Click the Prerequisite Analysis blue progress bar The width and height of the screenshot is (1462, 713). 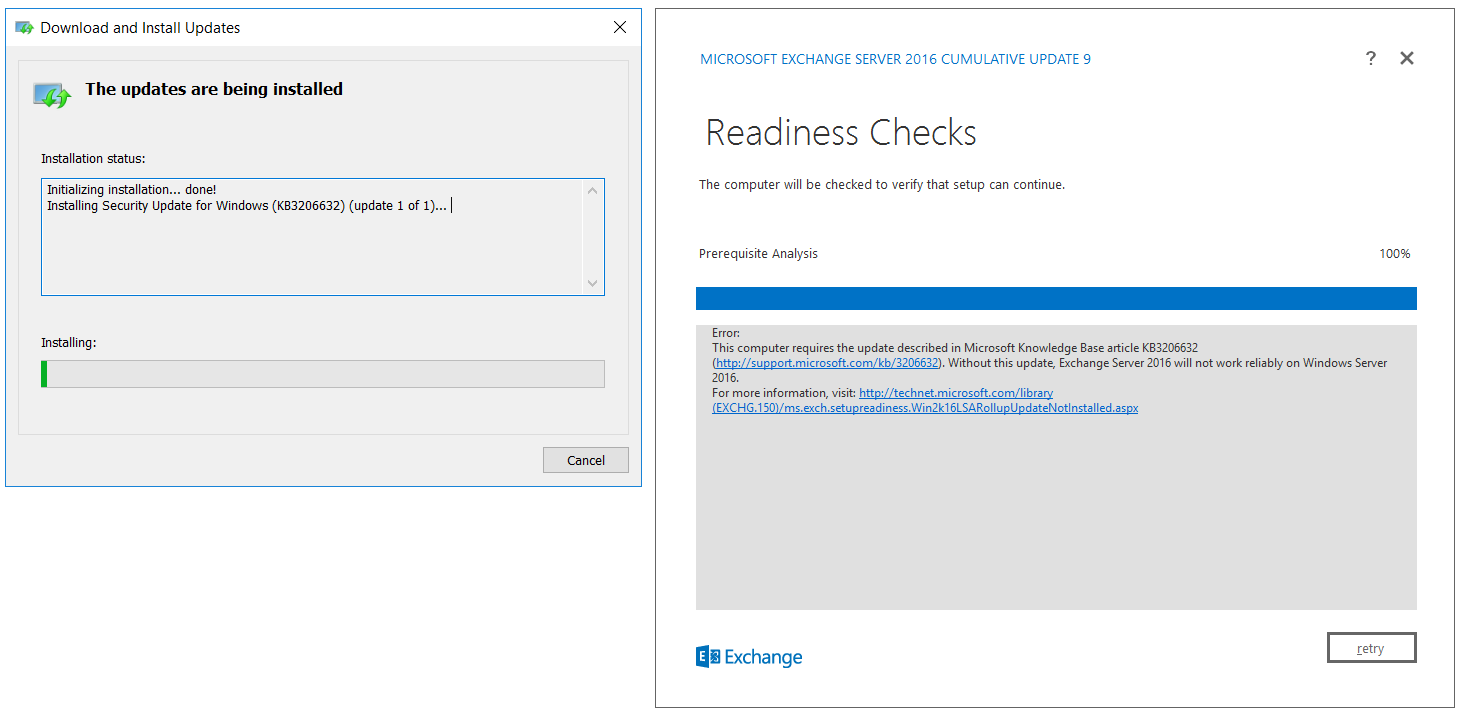(1056, 298)
